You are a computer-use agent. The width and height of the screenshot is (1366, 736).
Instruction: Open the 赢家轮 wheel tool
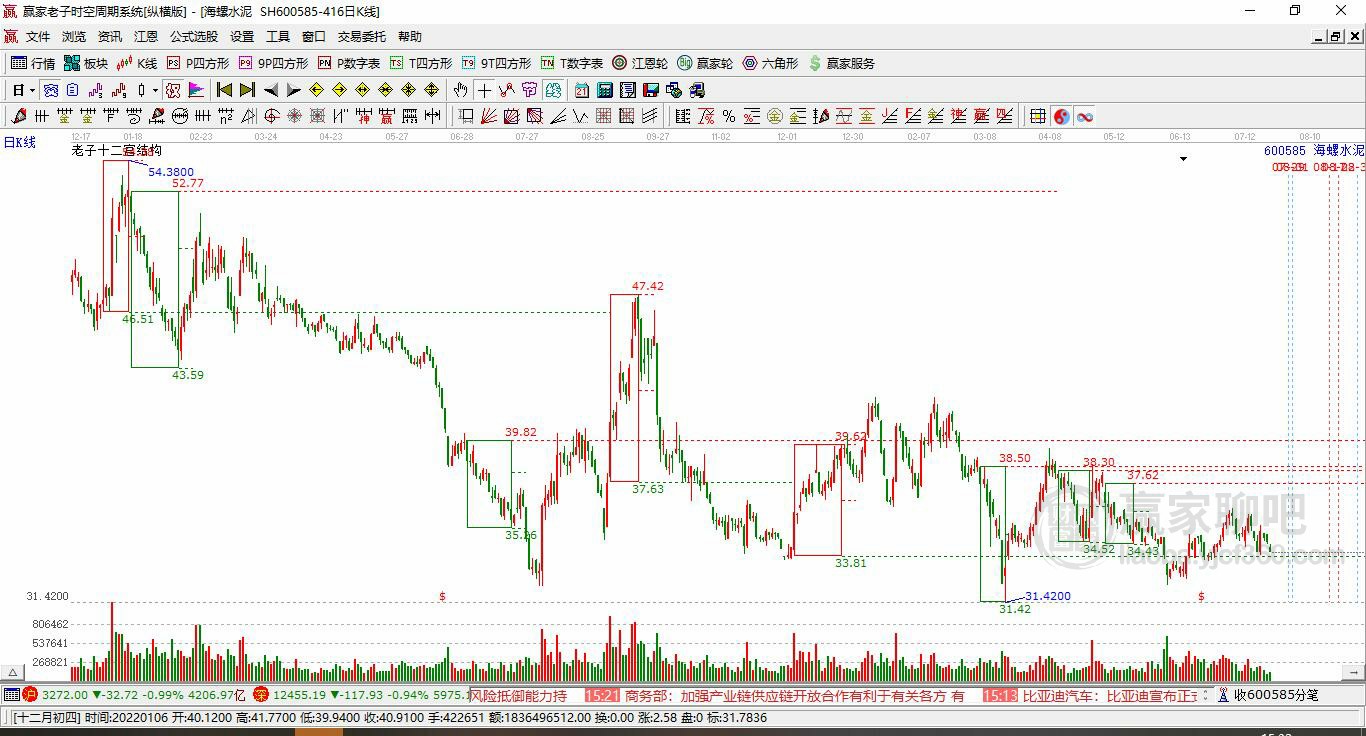point(705,63)
